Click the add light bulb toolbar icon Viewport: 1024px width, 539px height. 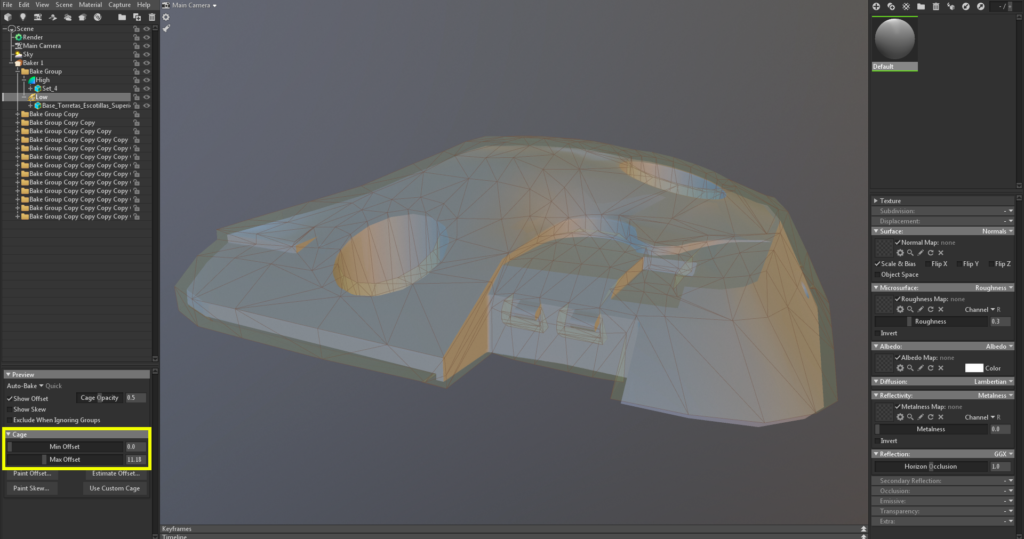point(23,17)
